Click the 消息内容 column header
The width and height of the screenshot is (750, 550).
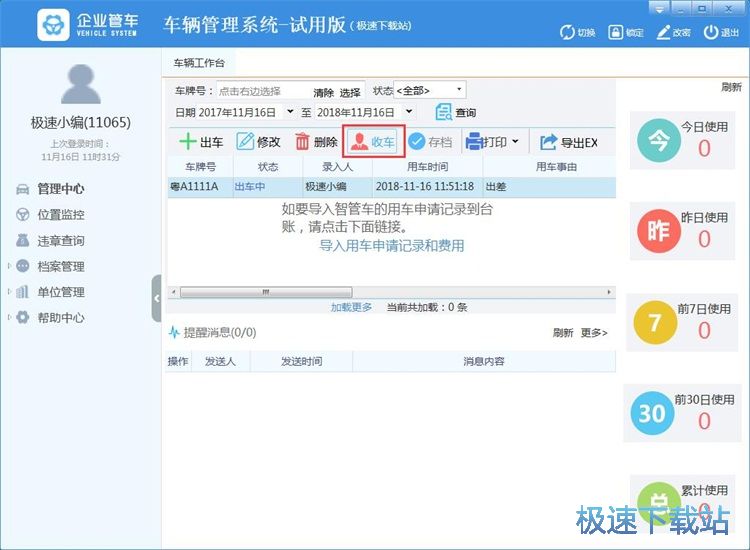[x=484, y=362]
